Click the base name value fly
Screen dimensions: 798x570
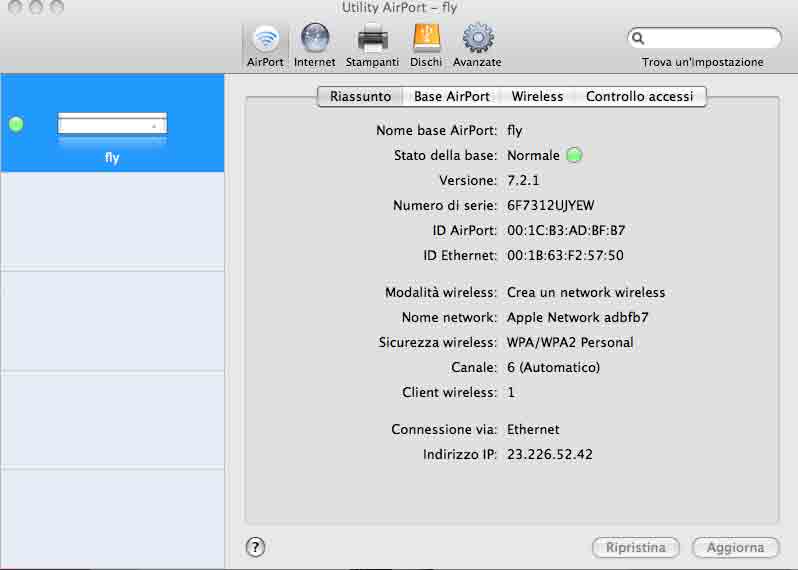(x=515, y=131)
